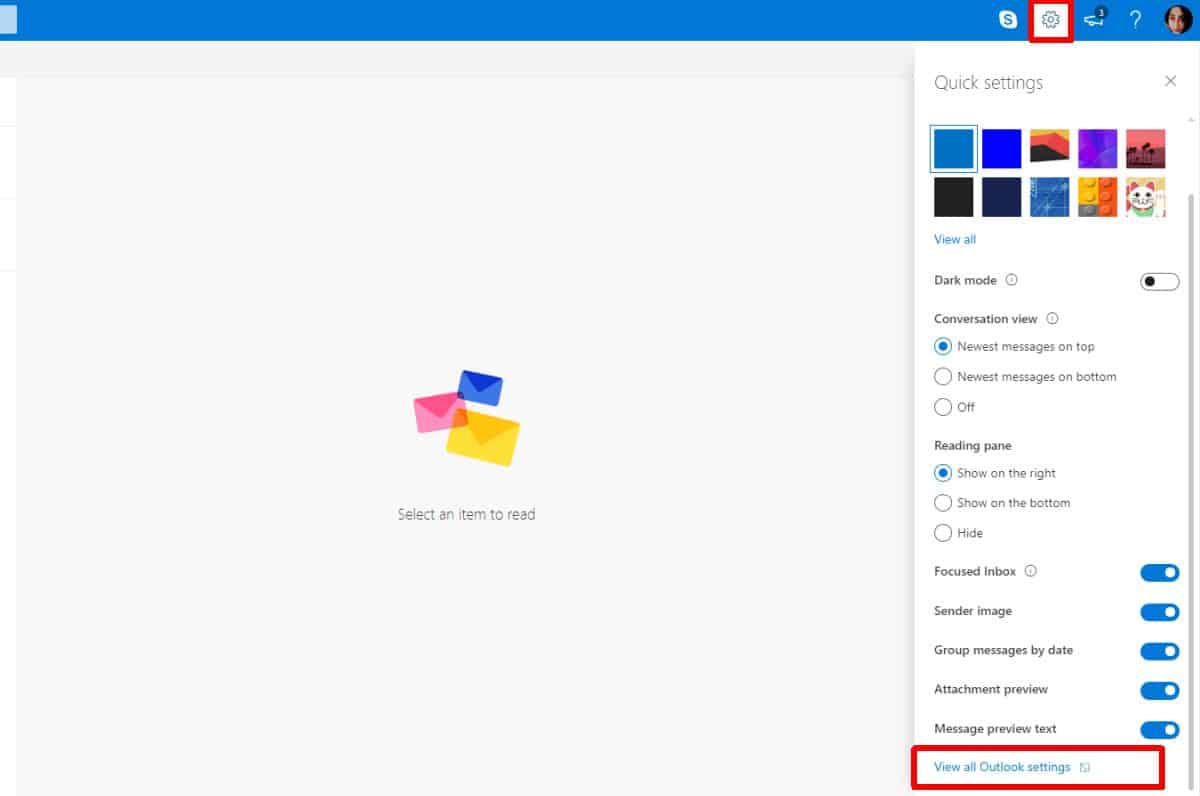Close the Quick settings panel
Viewport: 1200px width, 796px height.
1170,81
